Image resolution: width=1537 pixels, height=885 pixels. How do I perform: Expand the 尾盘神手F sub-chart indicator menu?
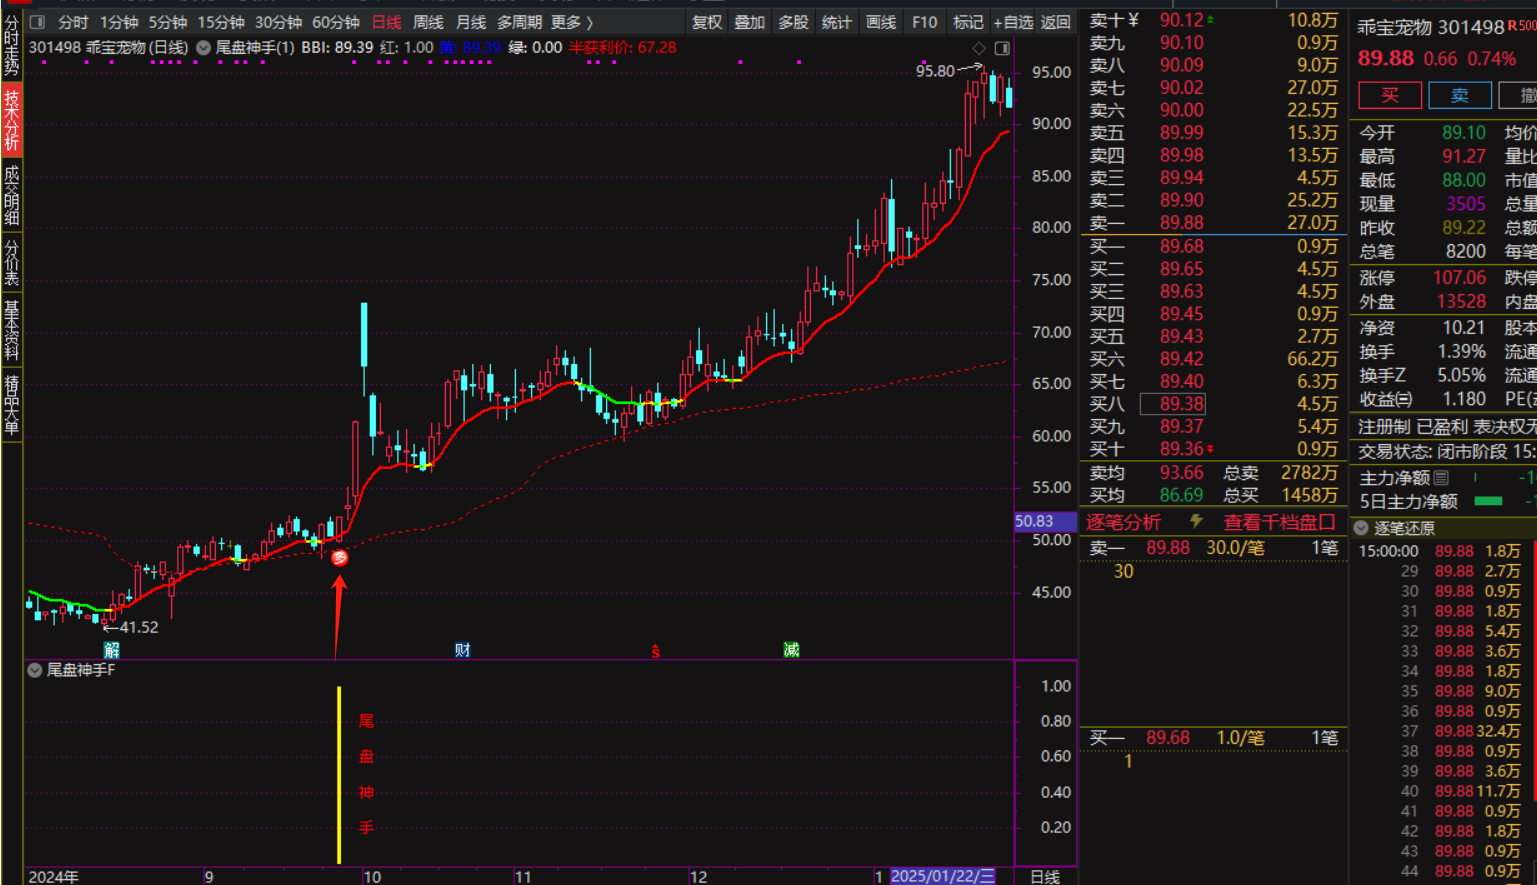click(x=35, y=670)
